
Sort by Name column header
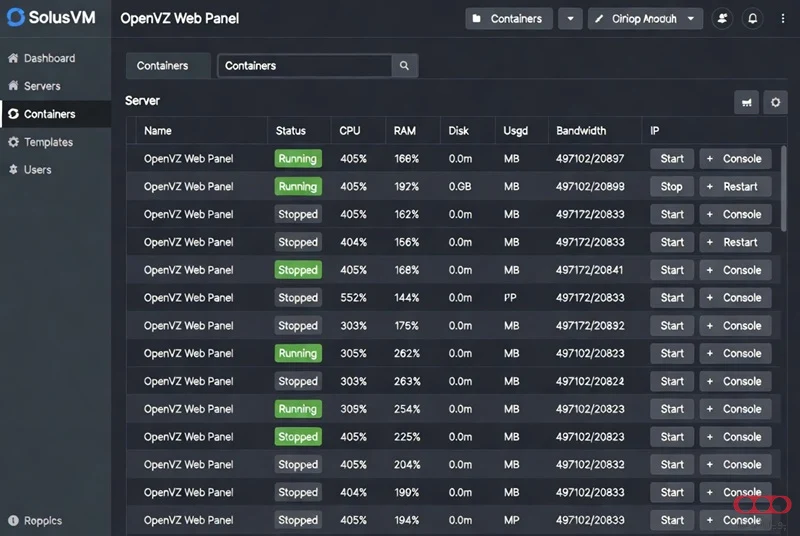158,131
